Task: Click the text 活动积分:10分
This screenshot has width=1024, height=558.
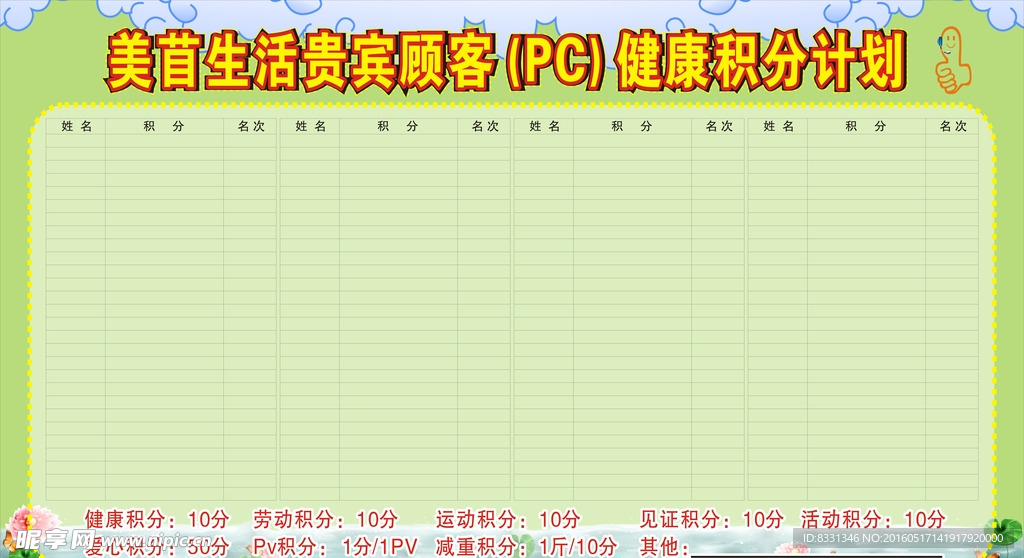Action: [x=873, y=519]
